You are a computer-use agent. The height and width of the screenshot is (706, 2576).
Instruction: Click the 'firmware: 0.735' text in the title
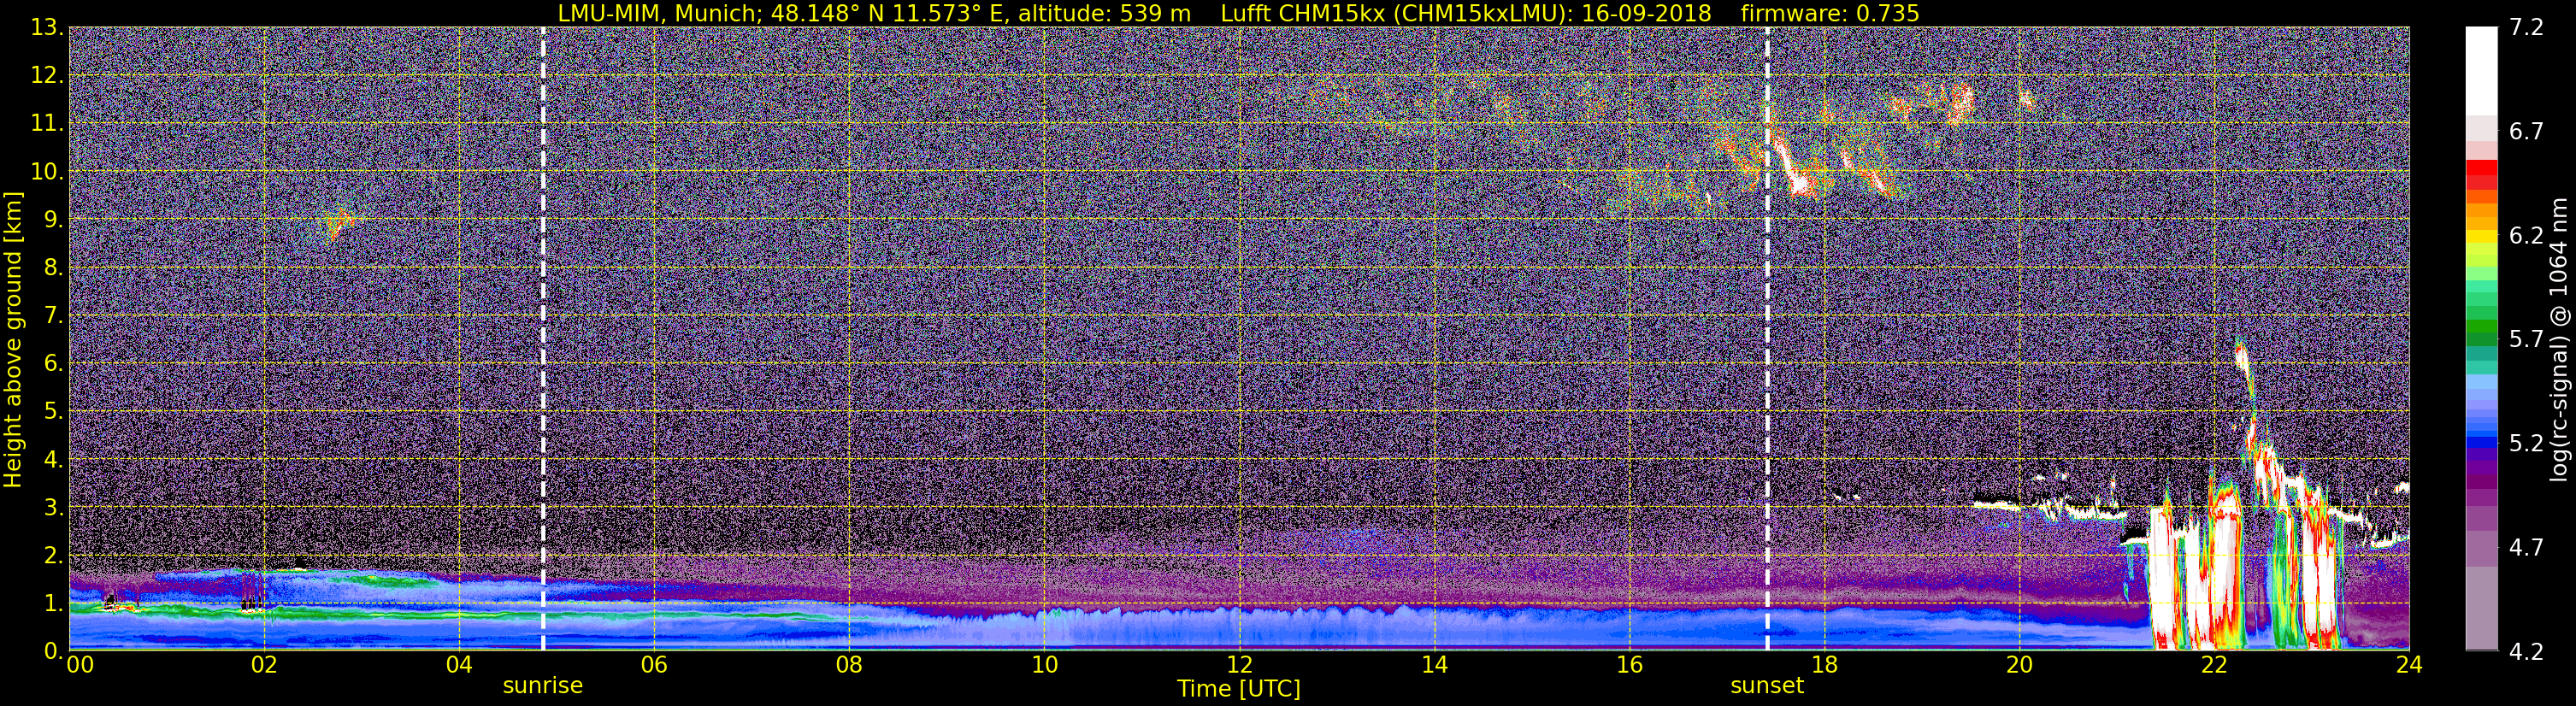click(1830, 13)
